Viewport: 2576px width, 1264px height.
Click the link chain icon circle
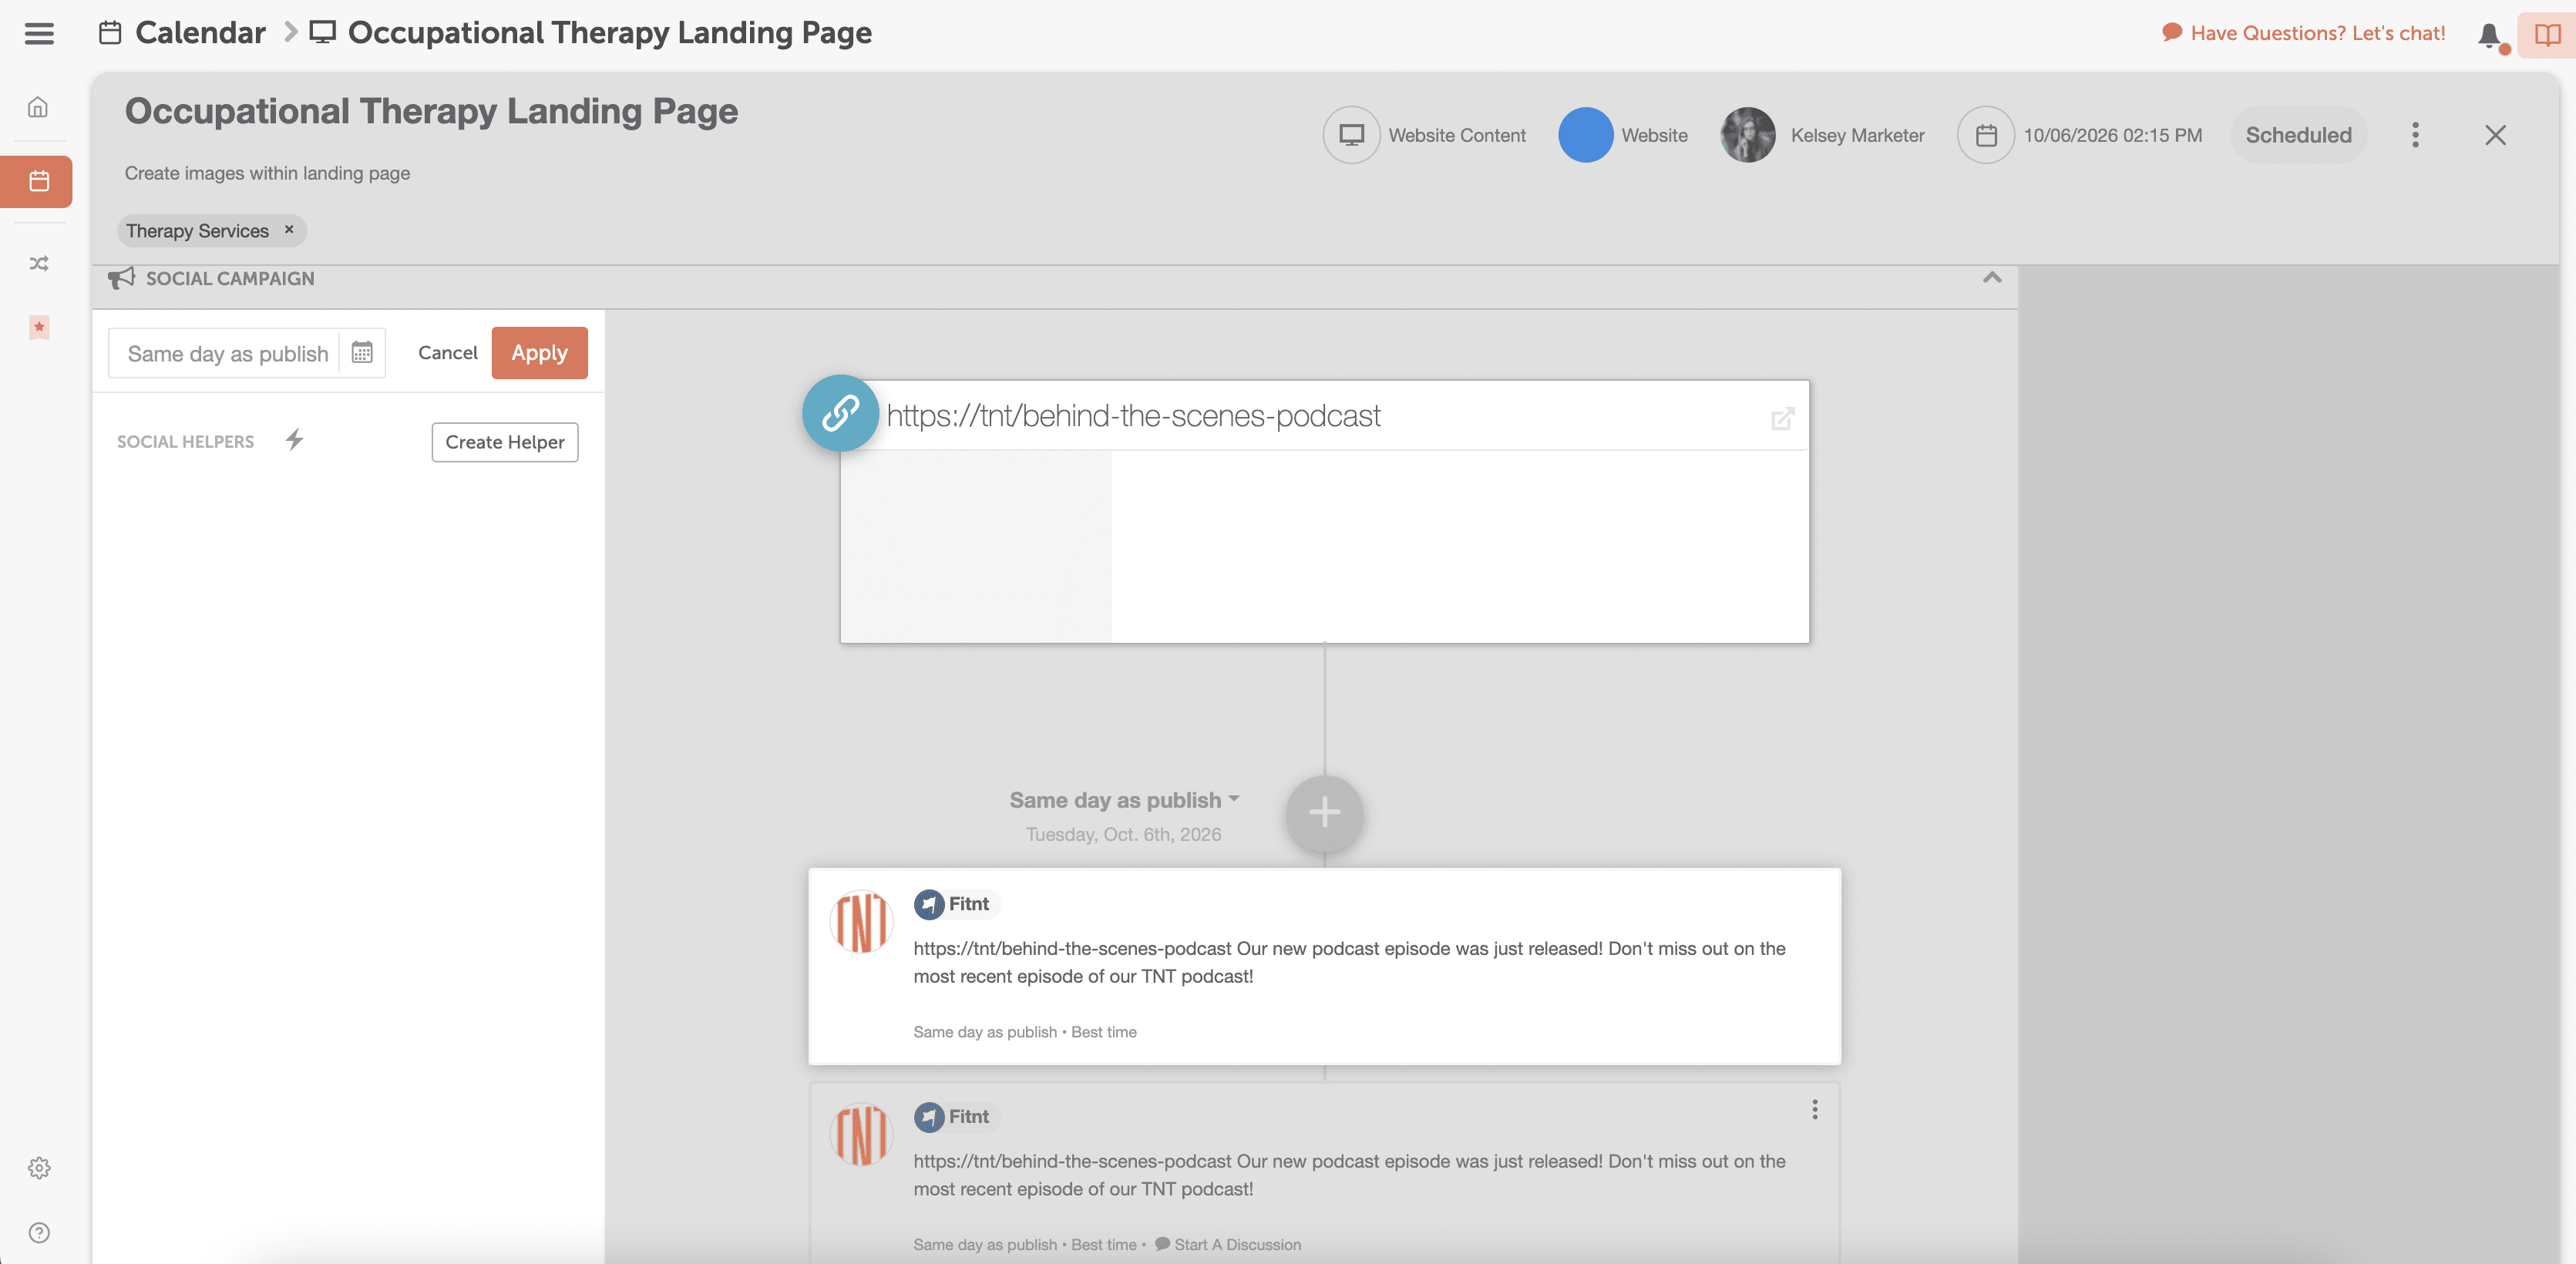coord(840,413)
